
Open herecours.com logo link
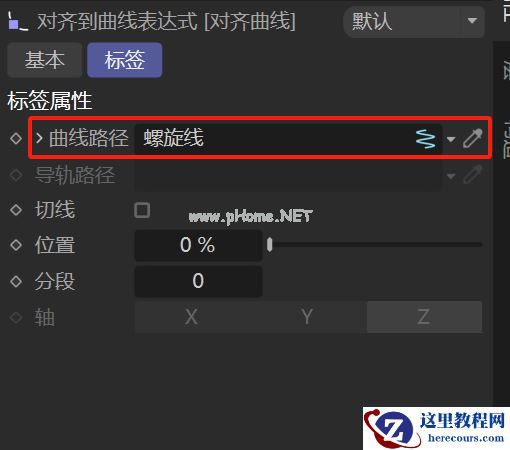[436, 428]
